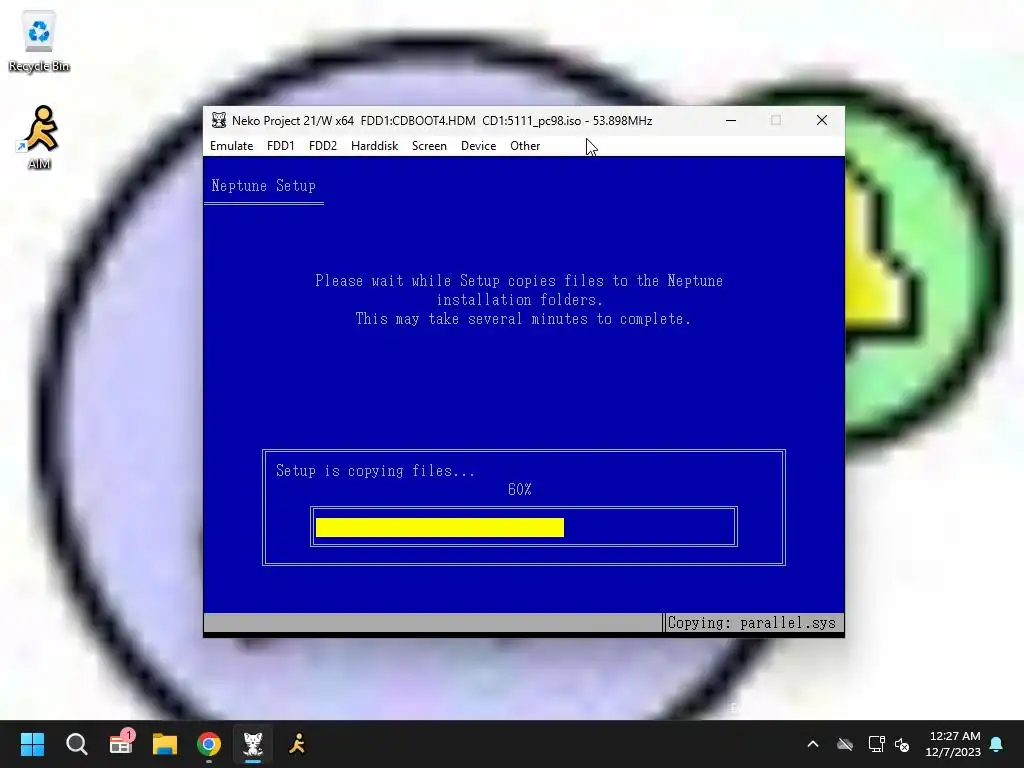The width and height of the screenshot is (1024, 768).
Task: Open the Emulate menu
Action: pos(231,146)
